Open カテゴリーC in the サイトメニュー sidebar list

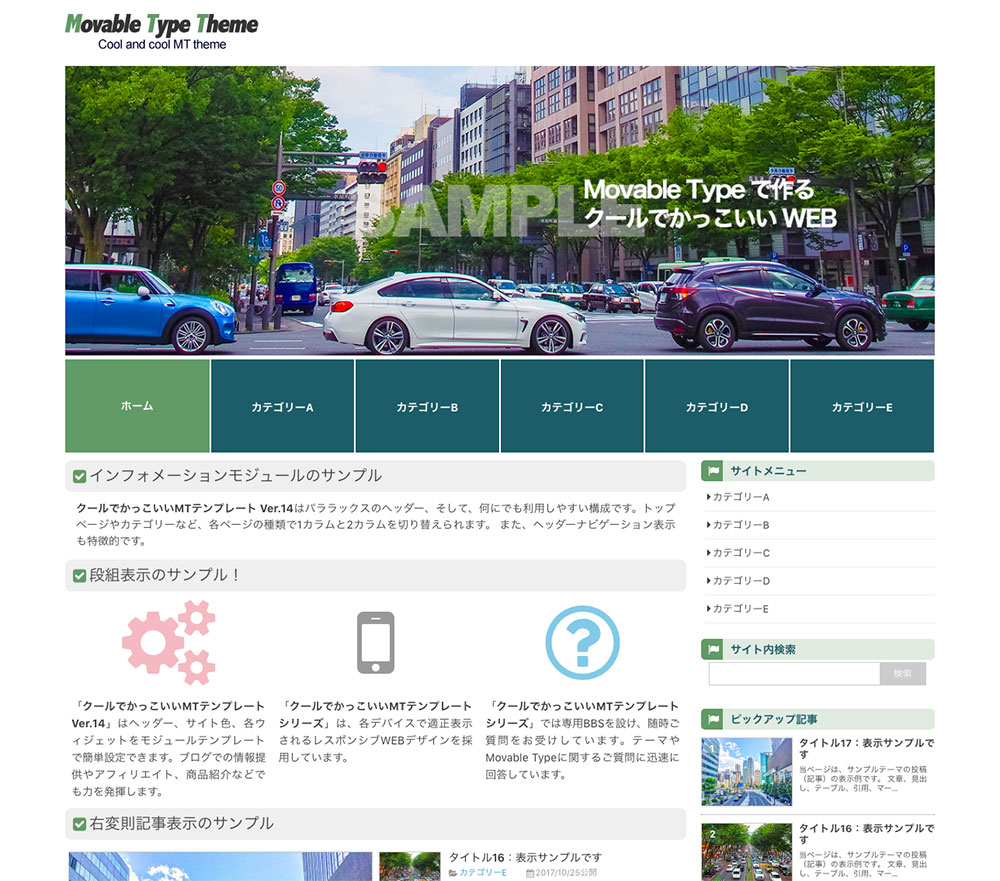click(741, 553)
